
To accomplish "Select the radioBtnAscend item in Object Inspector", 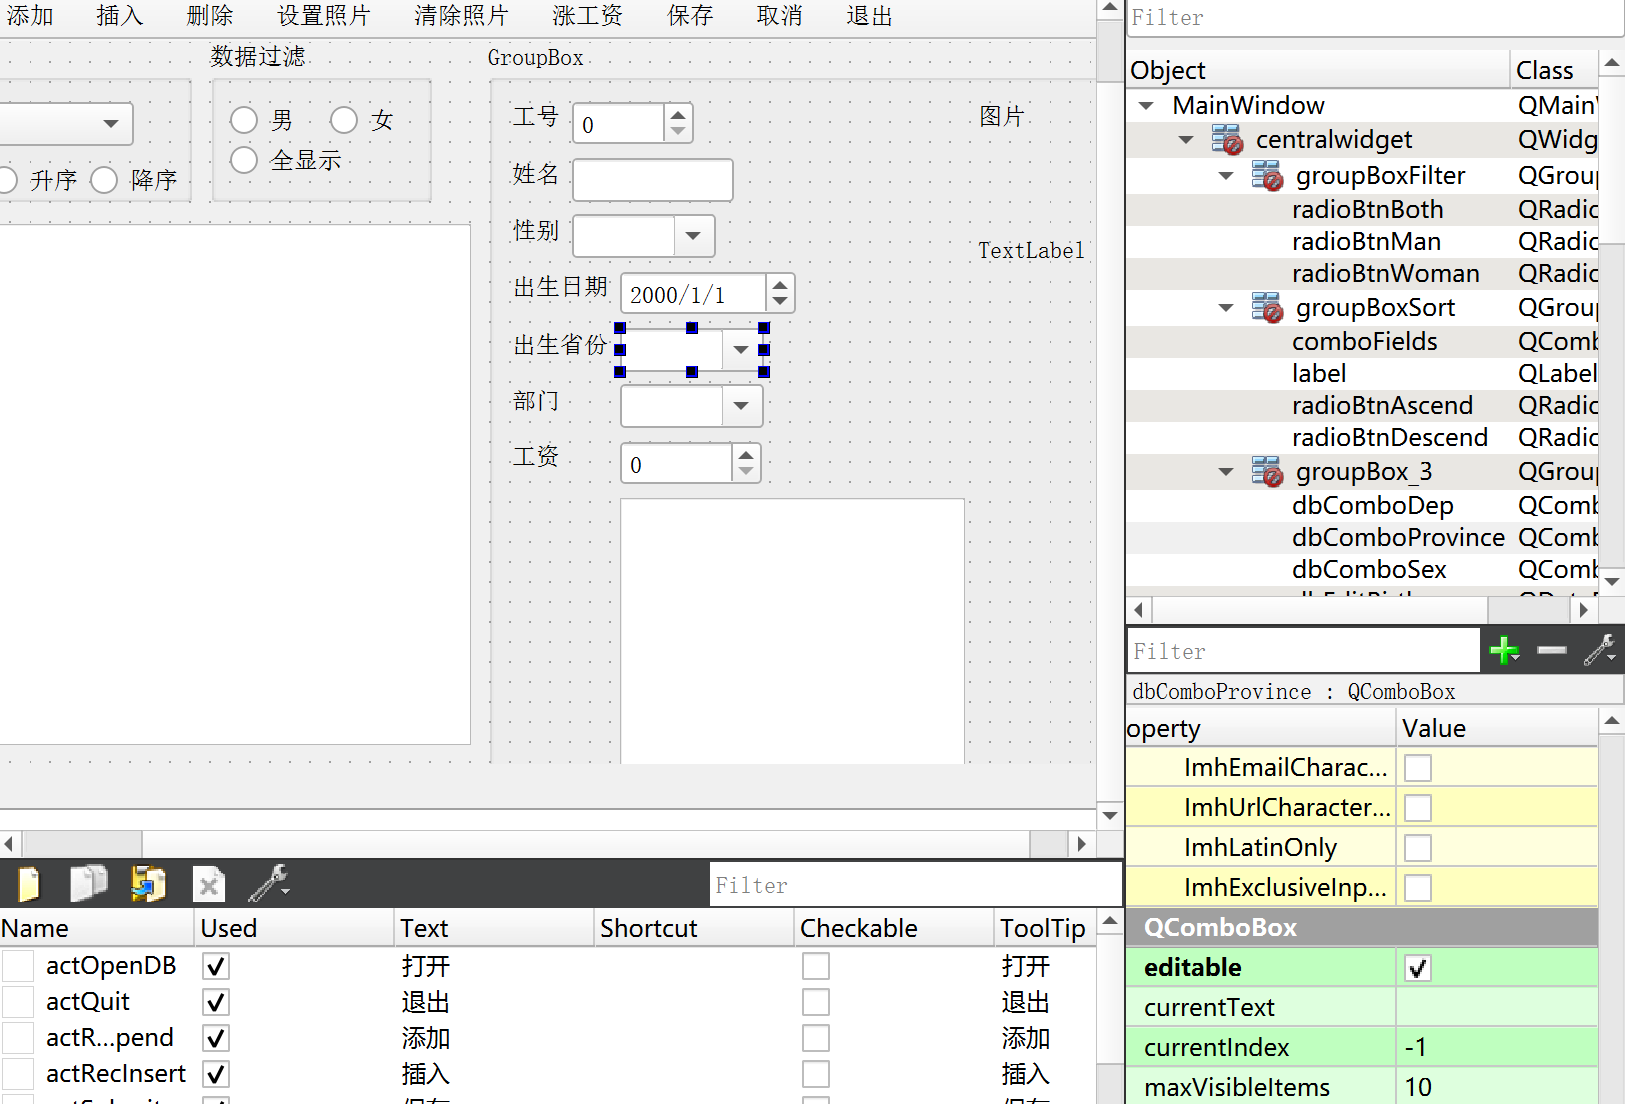I will (x=1382, y=405).
